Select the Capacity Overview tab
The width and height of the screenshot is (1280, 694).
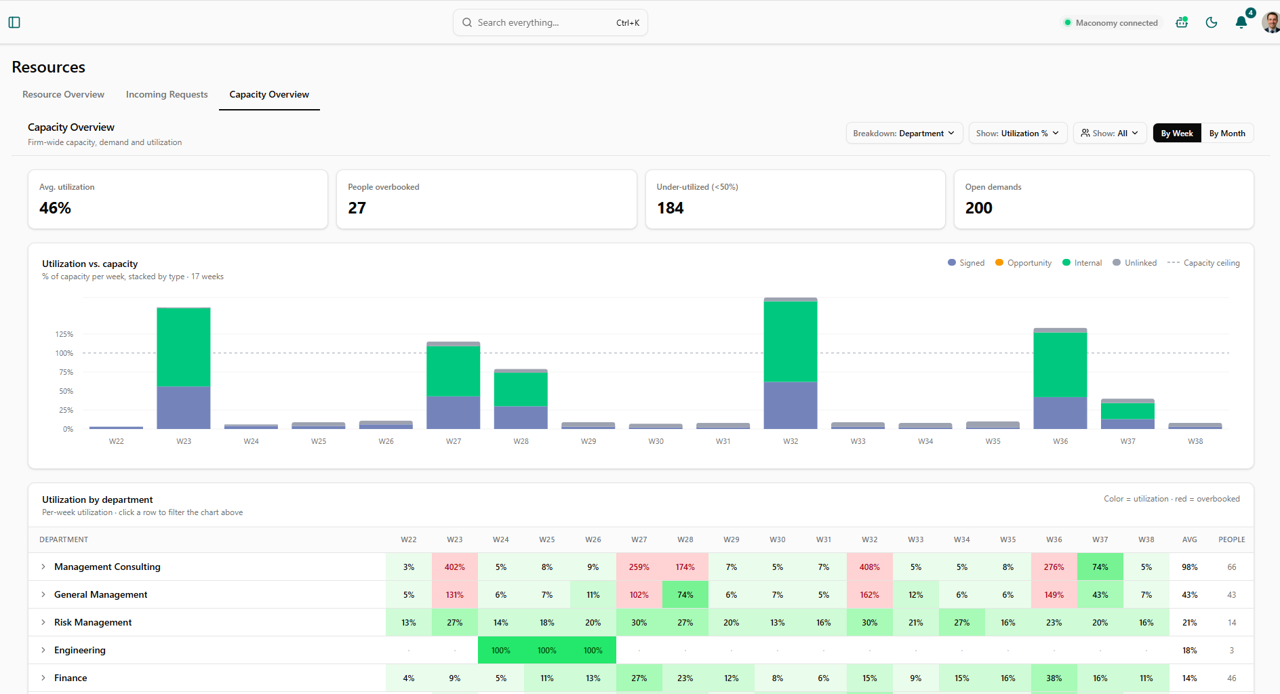(x=269, y=95)
